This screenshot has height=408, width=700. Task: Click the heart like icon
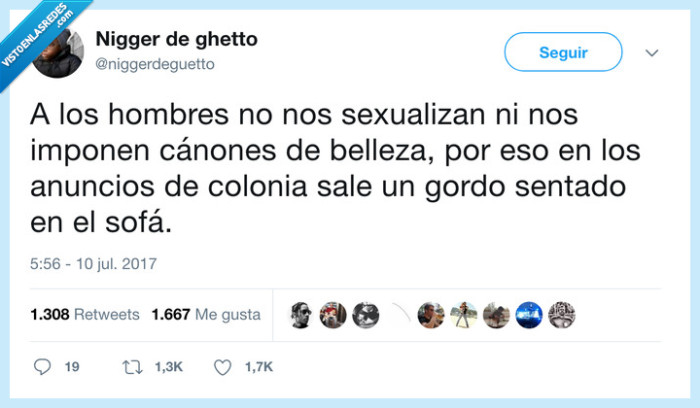click(x=222, y=367)
